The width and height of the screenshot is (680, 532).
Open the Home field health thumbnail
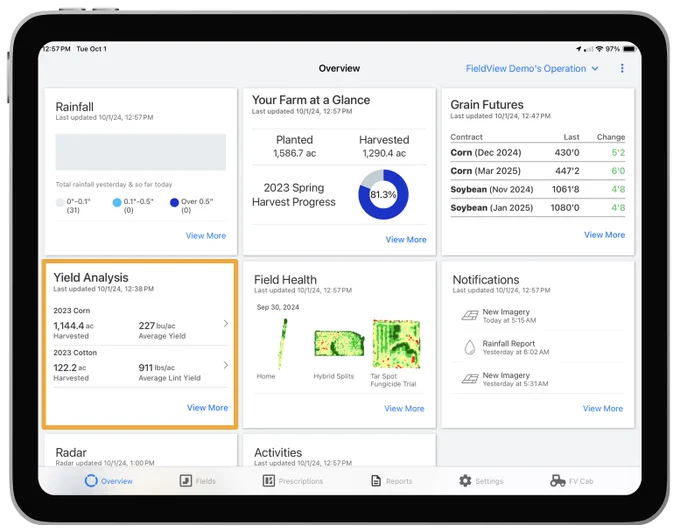[x=282, y=344]
